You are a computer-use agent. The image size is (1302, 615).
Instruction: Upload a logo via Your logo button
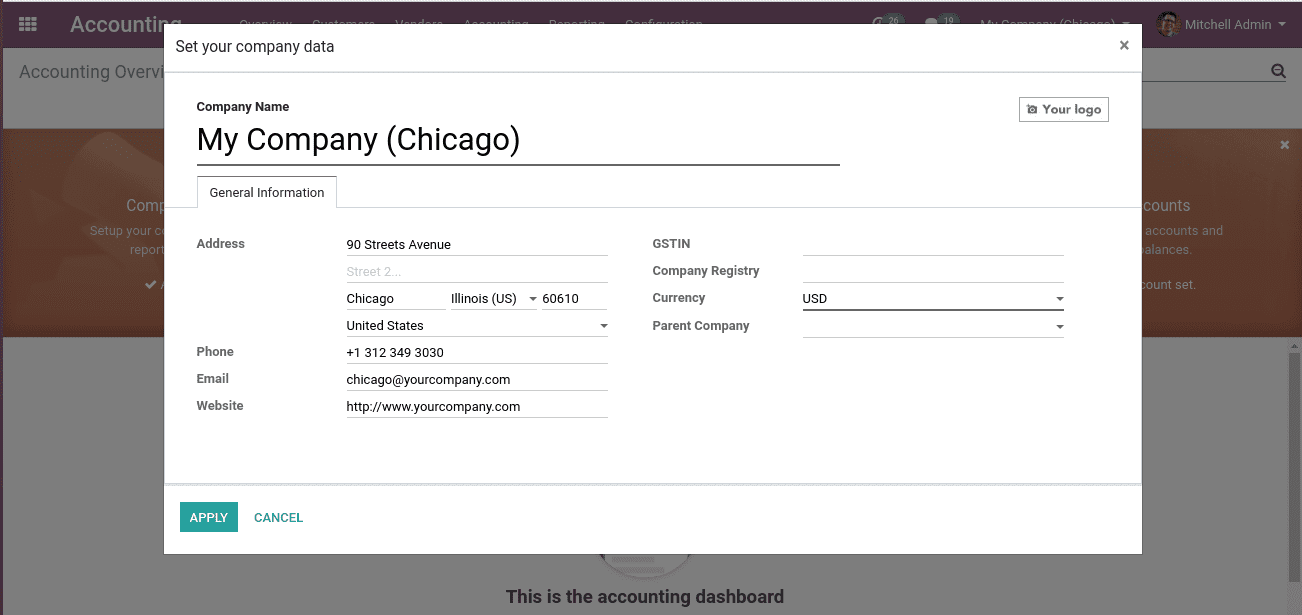1064,109
